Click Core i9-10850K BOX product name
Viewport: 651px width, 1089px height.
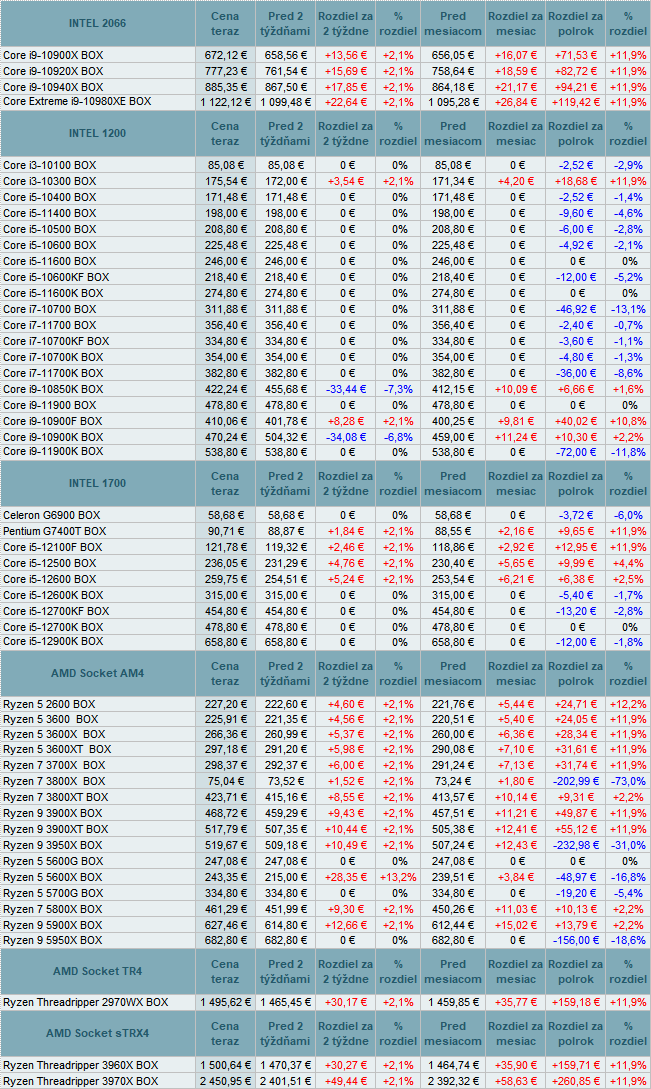(53, 389)
